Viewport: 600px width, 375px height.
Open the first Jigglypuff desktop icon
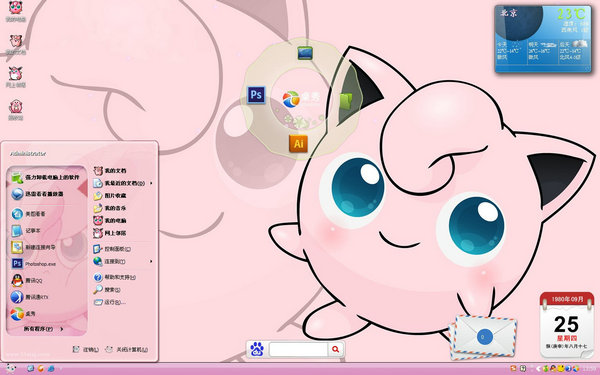16,11
